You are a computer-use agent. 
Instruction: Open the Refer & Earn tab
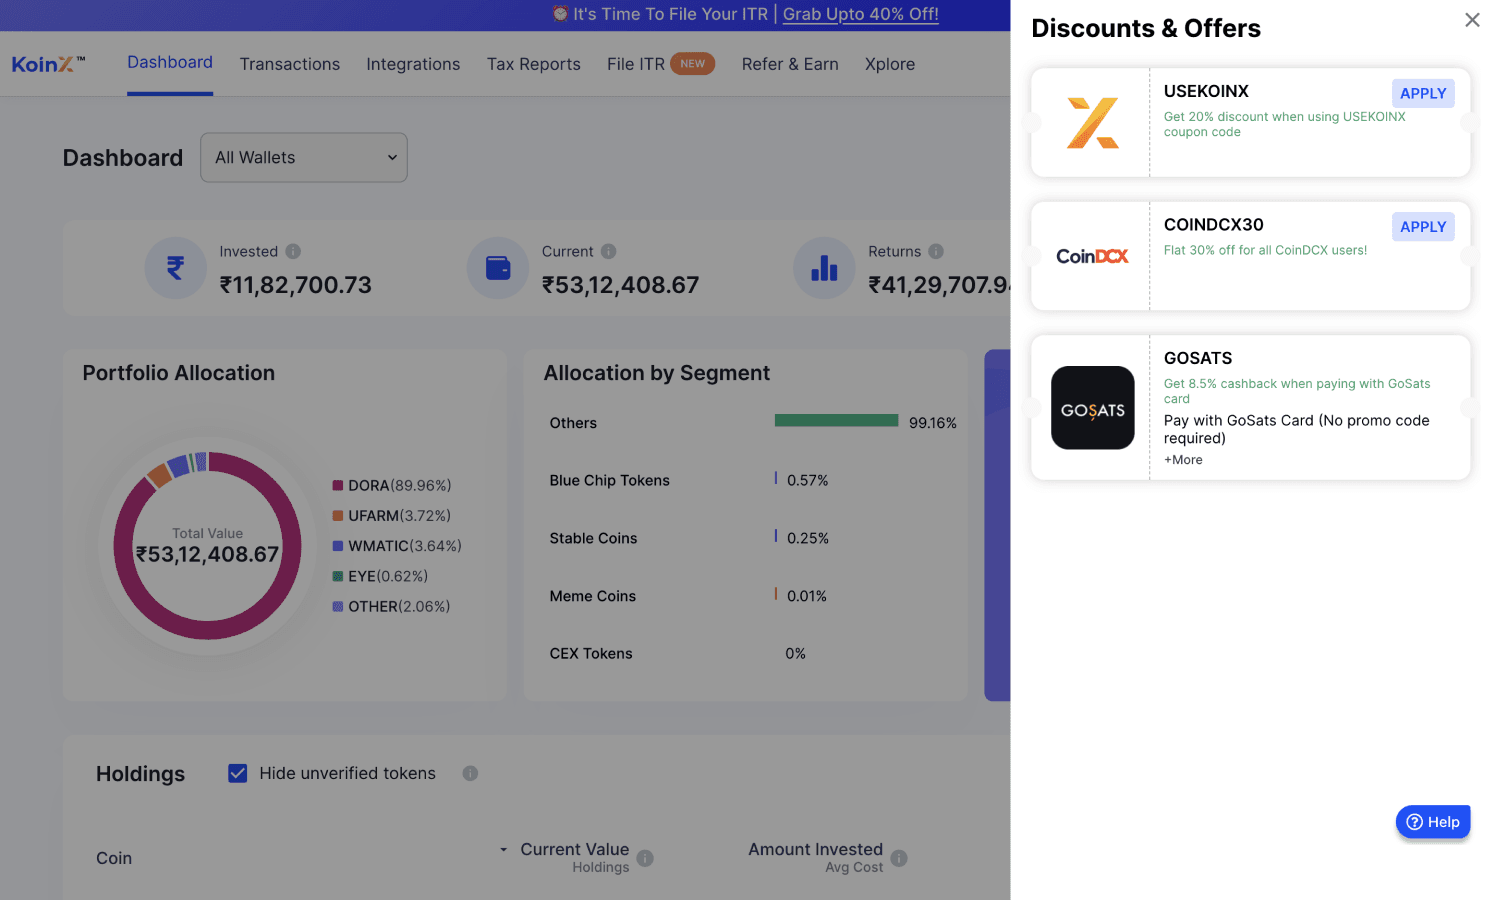pyautogui.click(x=790, y=64)
